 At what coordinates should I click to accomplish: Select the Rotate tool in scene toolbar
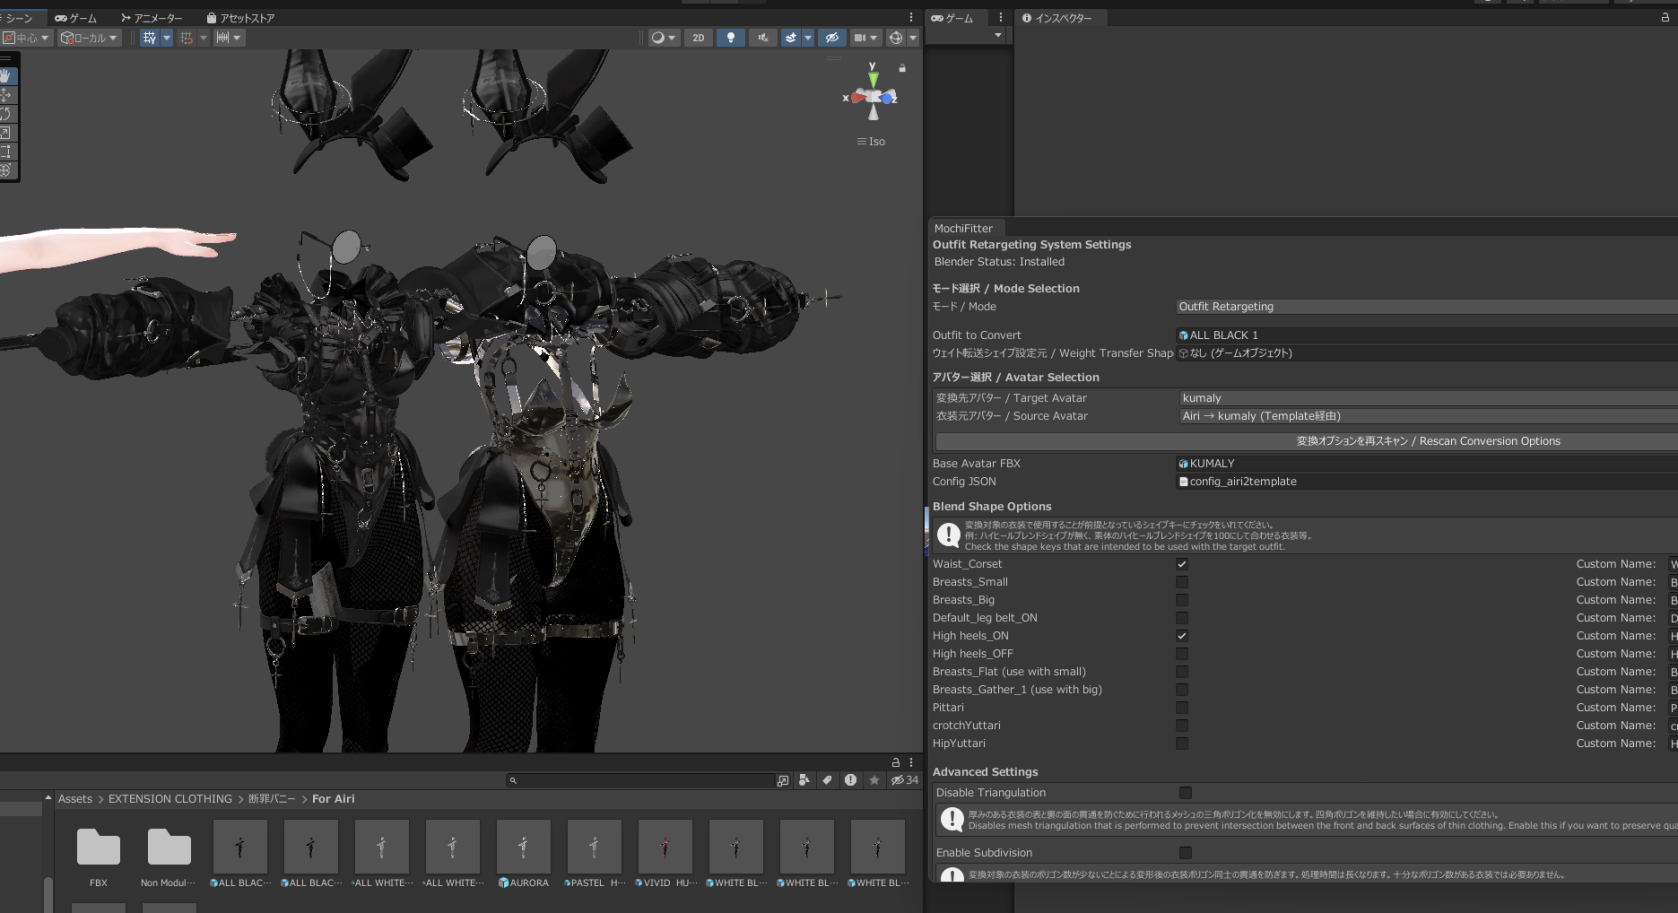click(x=6, y=114)
